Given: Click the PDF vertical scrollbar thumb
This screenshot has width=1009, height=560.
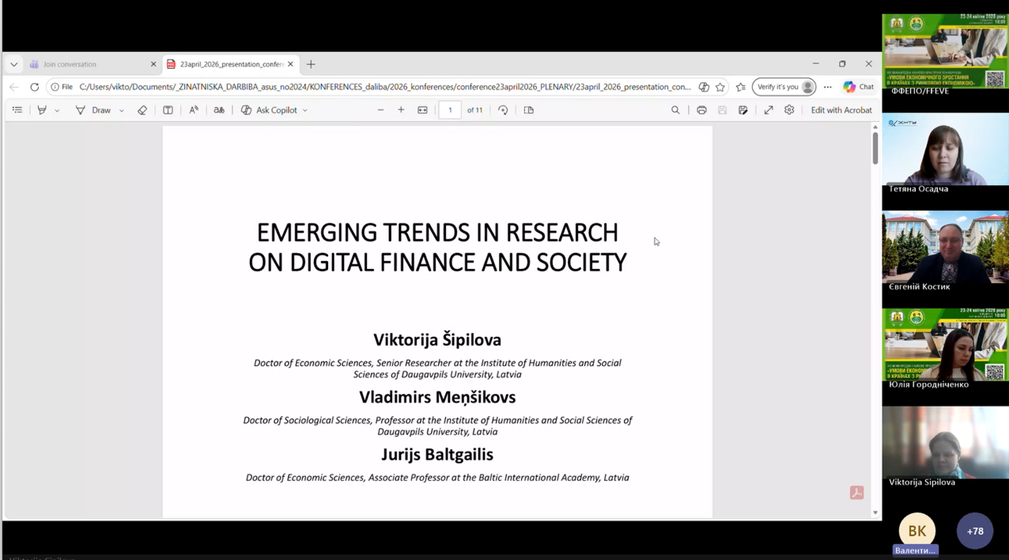Looking at the screenshot, I should [x=875, y=147].
